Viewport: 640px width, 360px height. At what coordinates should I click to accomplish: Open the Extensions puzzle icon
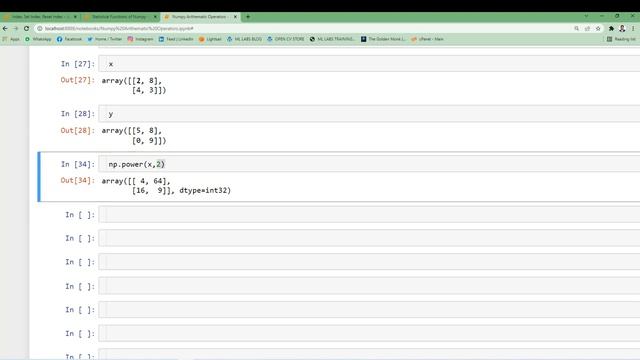[611, 29]
